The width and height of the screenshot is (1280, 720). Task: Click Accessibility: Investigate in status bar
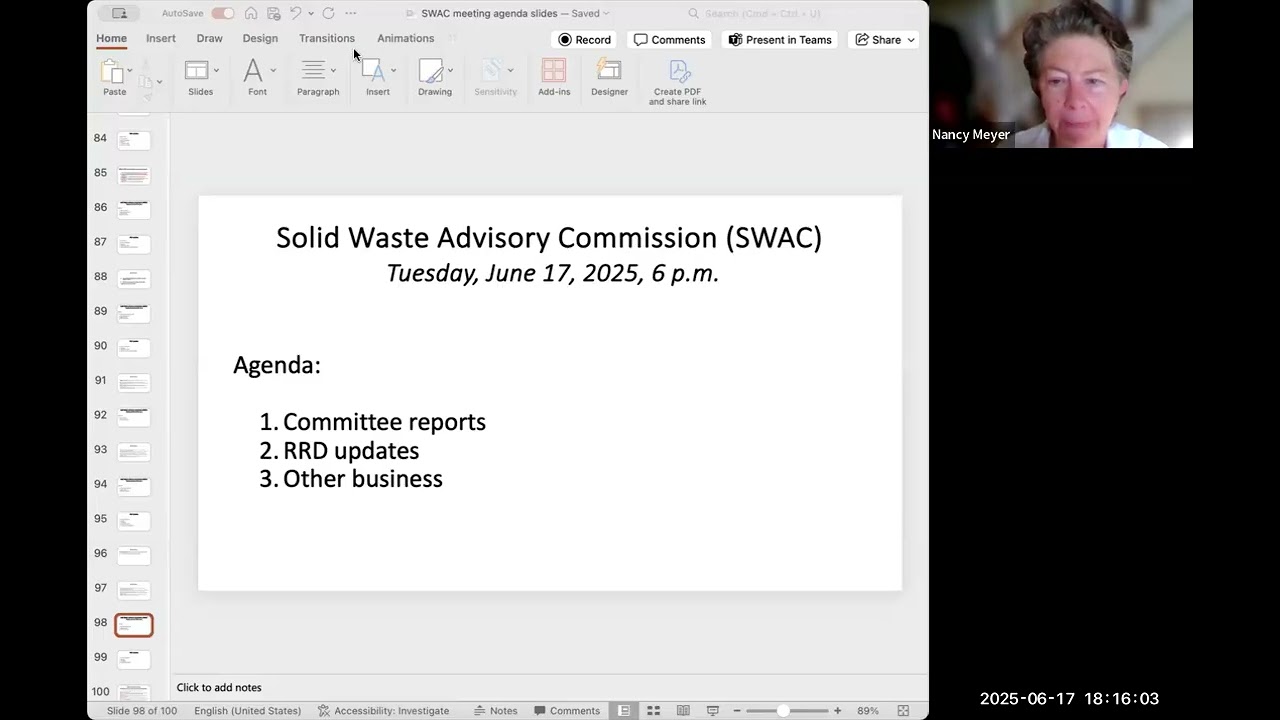[384, 711]
